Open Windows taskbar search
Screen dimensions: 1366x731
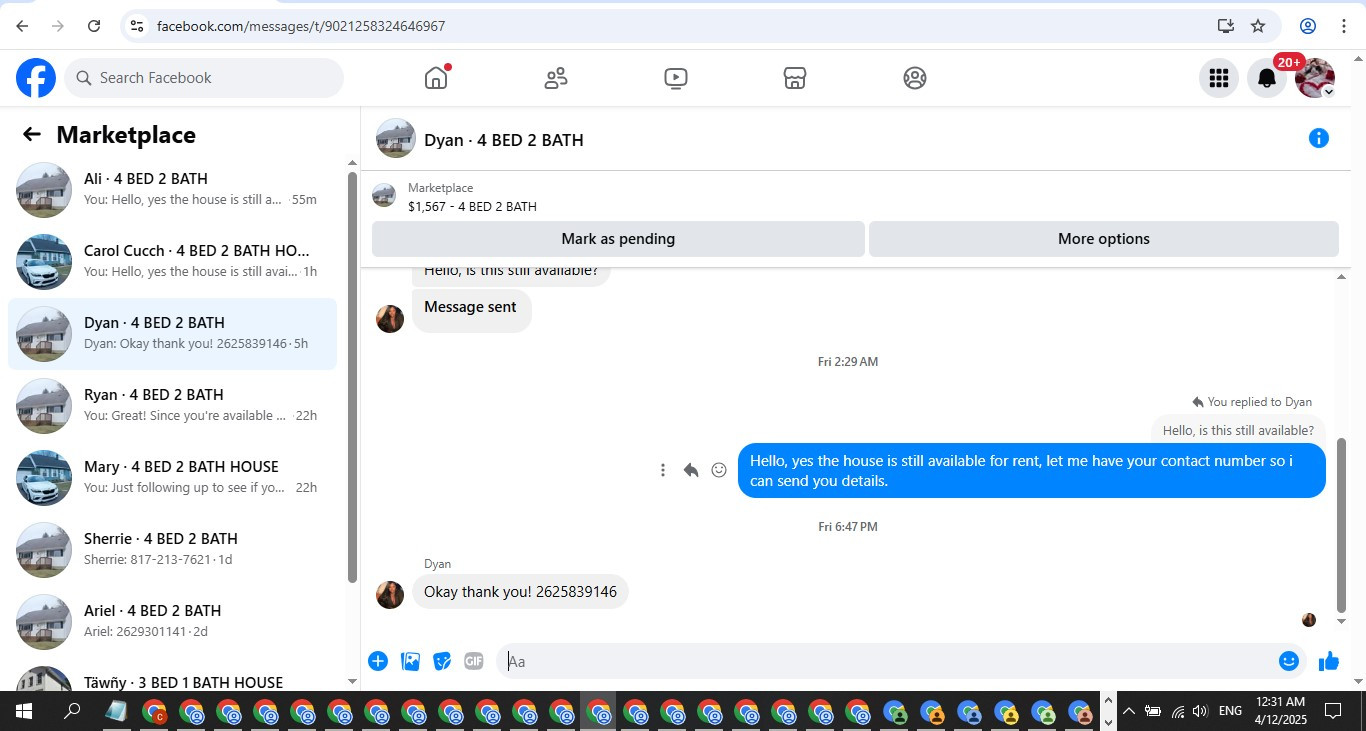tap(72, 712)
